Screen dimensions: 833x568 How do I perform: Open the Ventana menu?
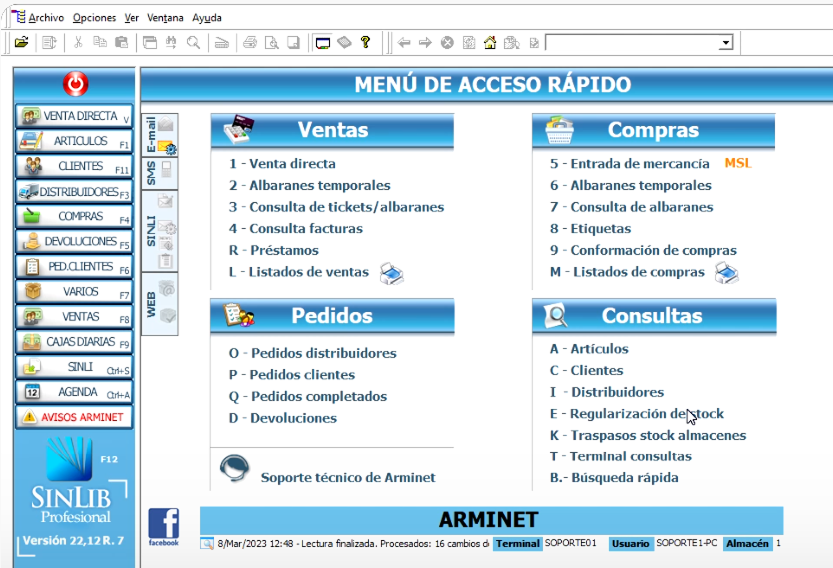(x=165, y=18)
